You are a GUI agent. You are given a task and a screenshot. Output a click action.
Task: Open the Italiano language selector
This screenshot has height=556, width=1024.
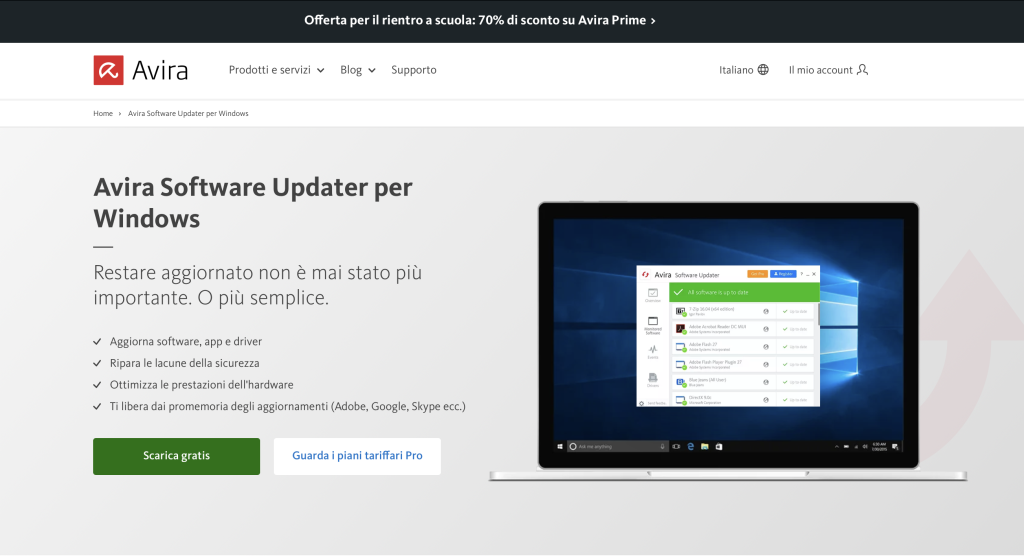click(x=744, y=70)
